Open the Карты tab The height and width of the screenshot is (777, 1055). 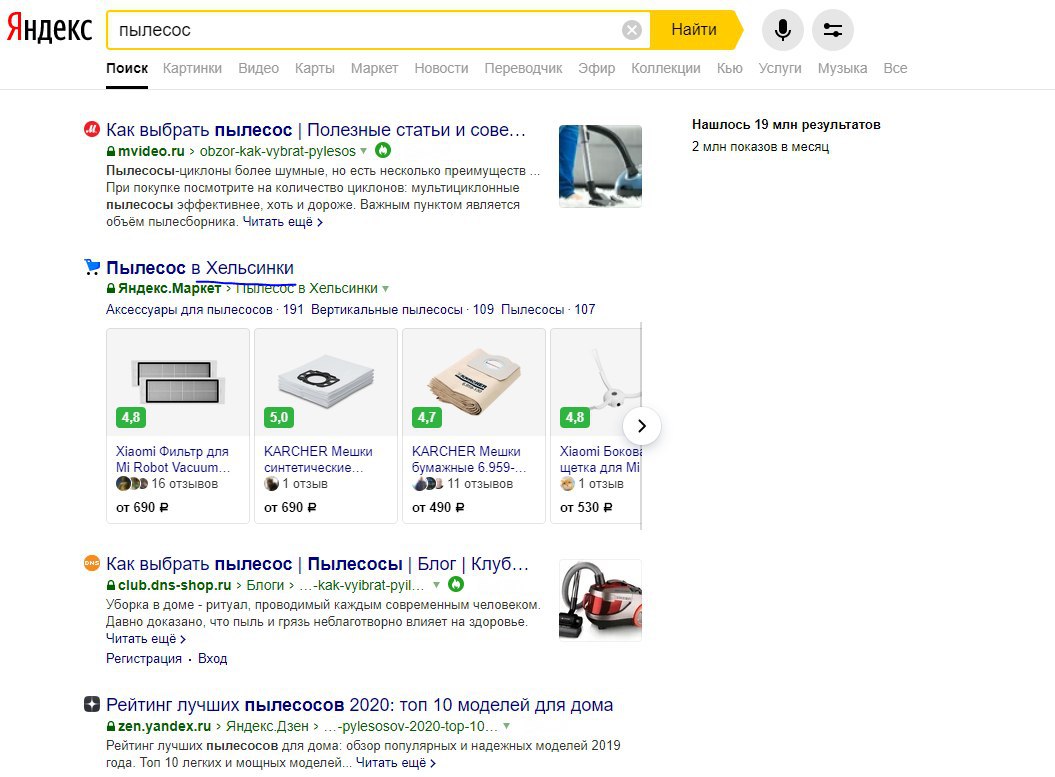(x=314, y=68)
